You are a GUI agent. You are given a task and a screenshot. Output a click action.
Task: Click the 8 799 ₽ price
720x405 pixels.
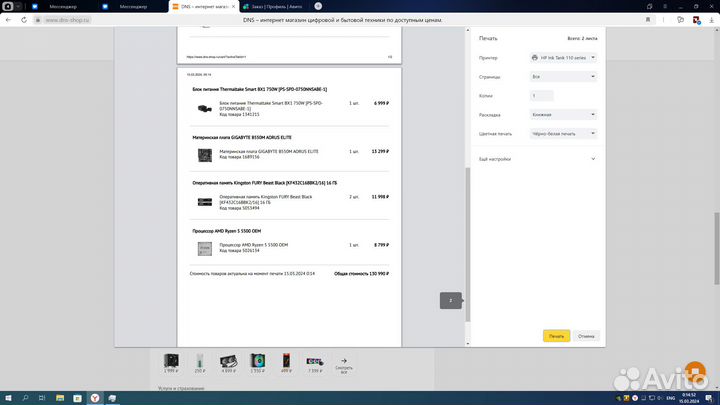[381, 245]
